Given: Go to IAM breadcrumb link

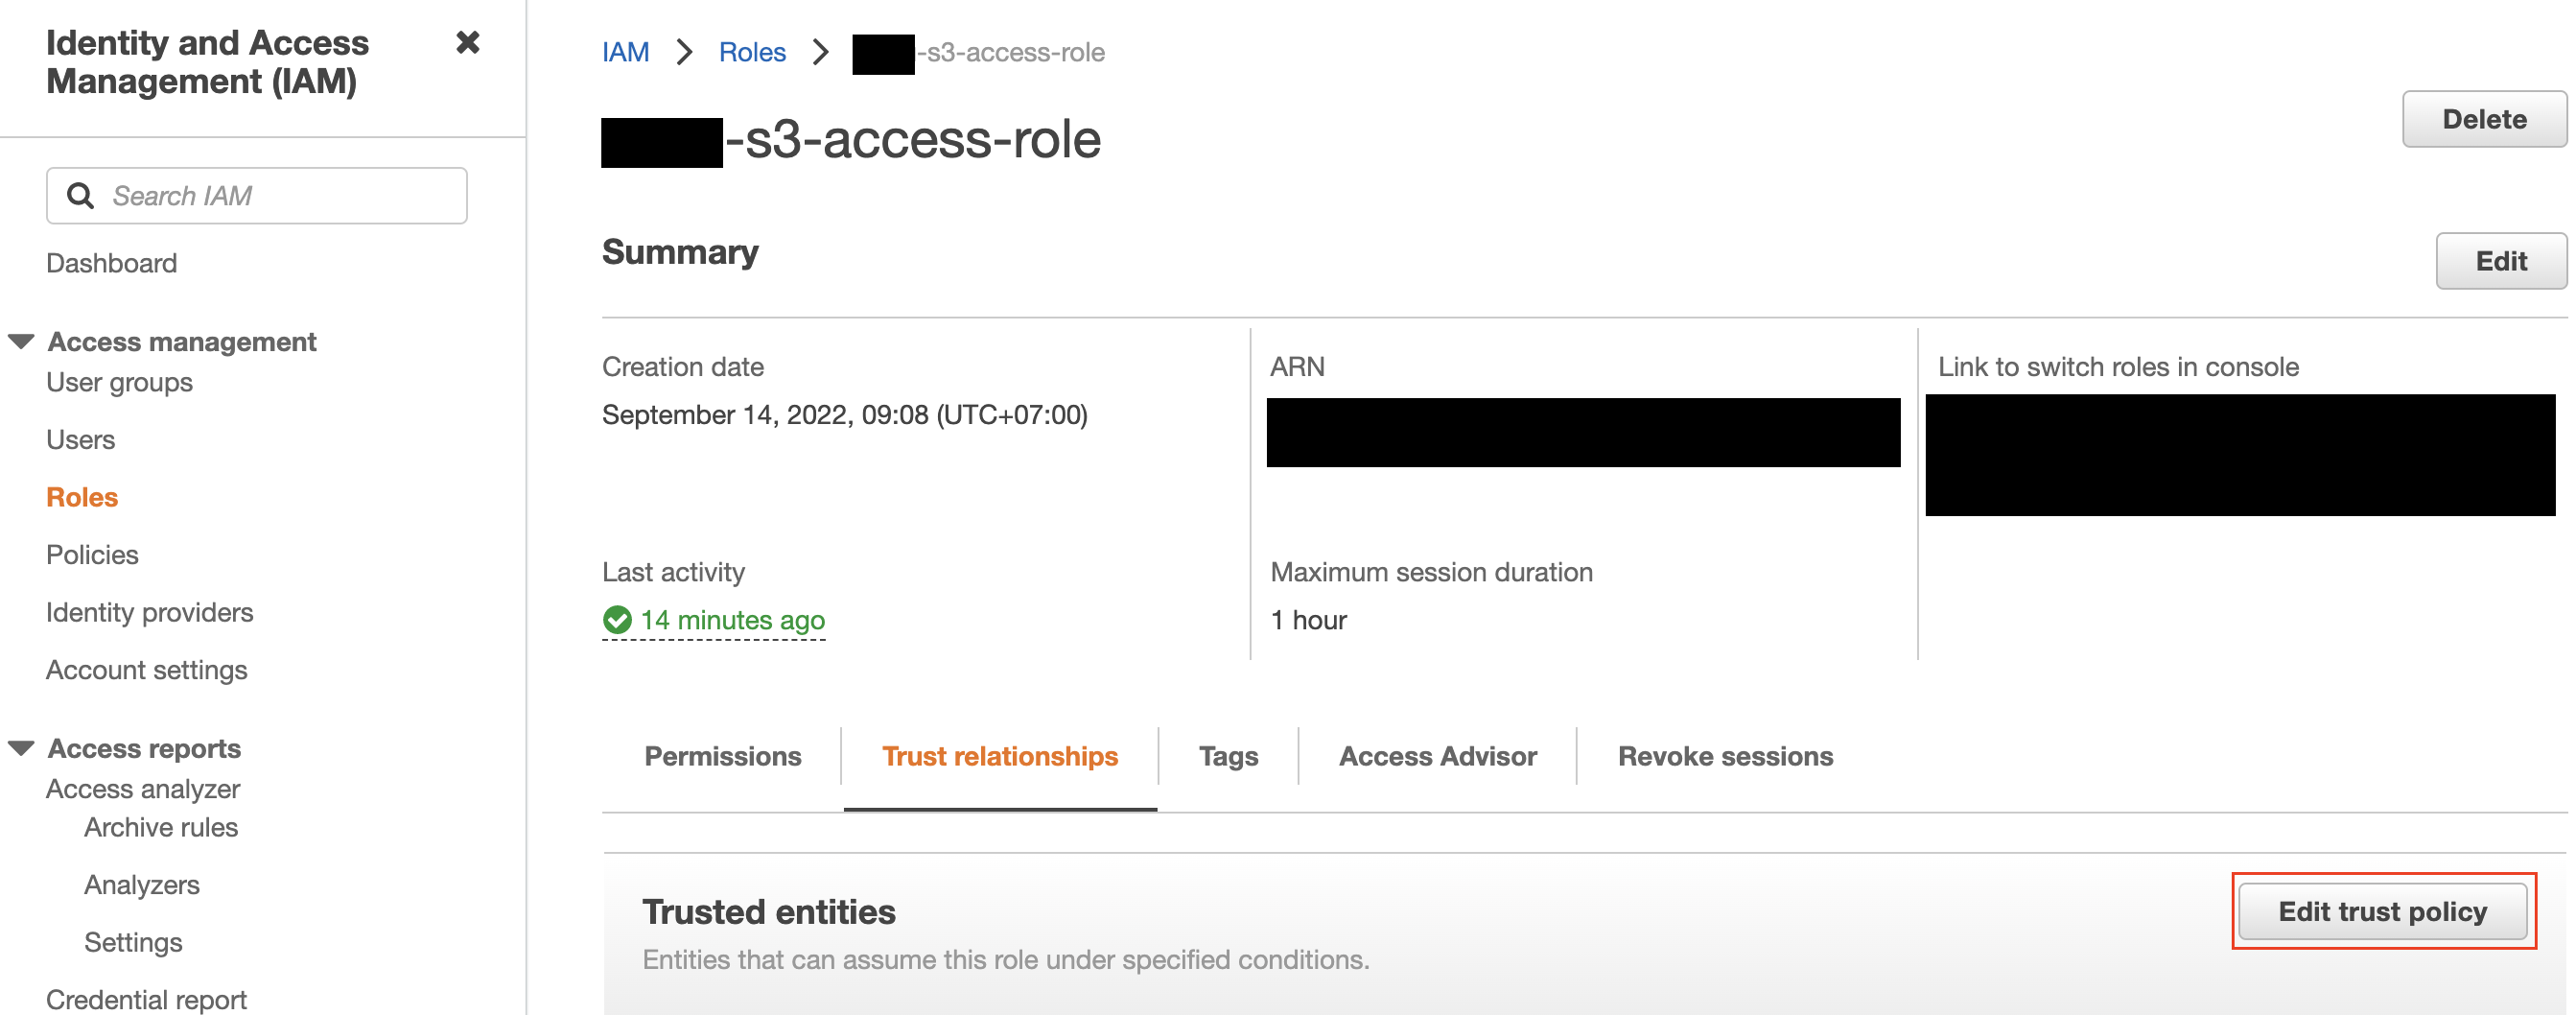Looking at the screenshot, I should point(625,52).
